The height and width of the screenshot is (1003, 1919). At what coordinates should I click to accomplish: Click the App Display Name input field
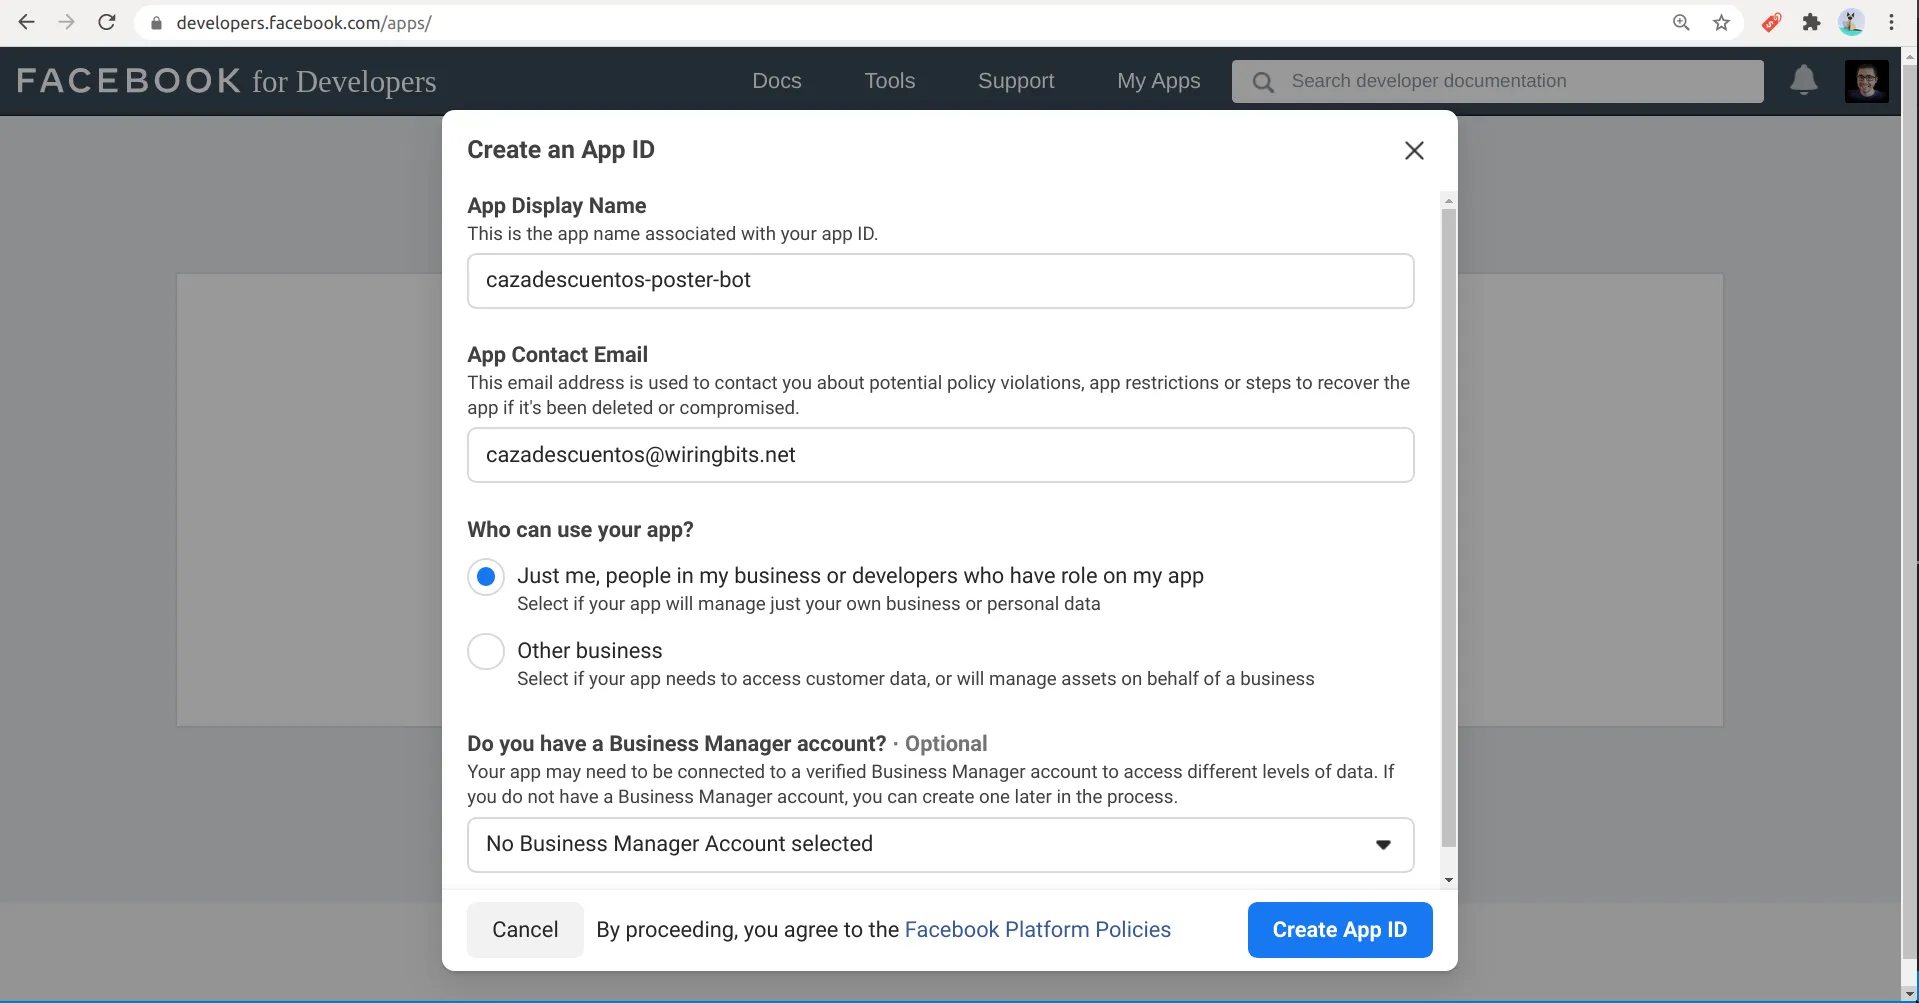tap(940, 281)
